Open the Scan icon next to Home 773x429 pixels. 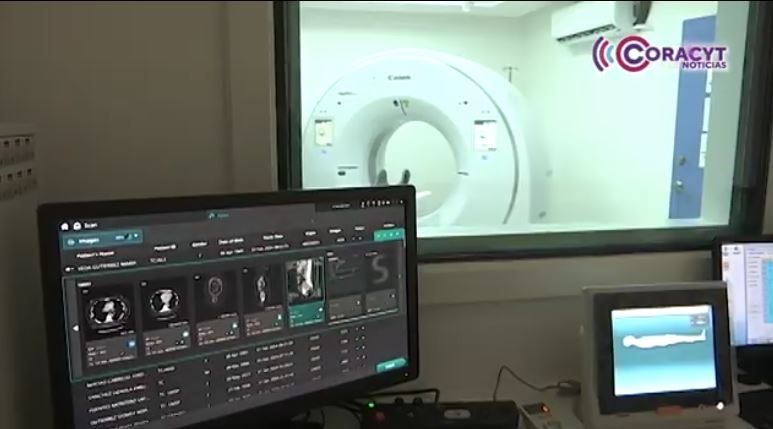[x=76, y=225]
